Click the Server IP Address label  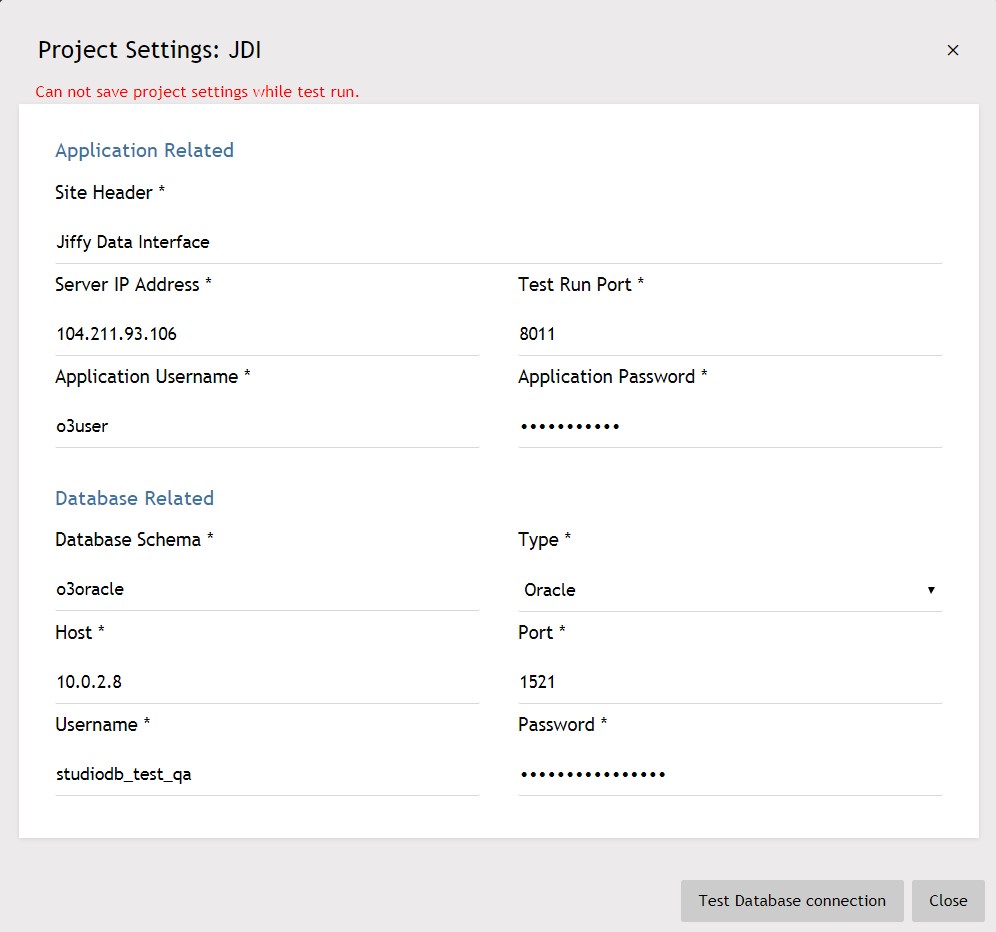[x=133, y=285]
